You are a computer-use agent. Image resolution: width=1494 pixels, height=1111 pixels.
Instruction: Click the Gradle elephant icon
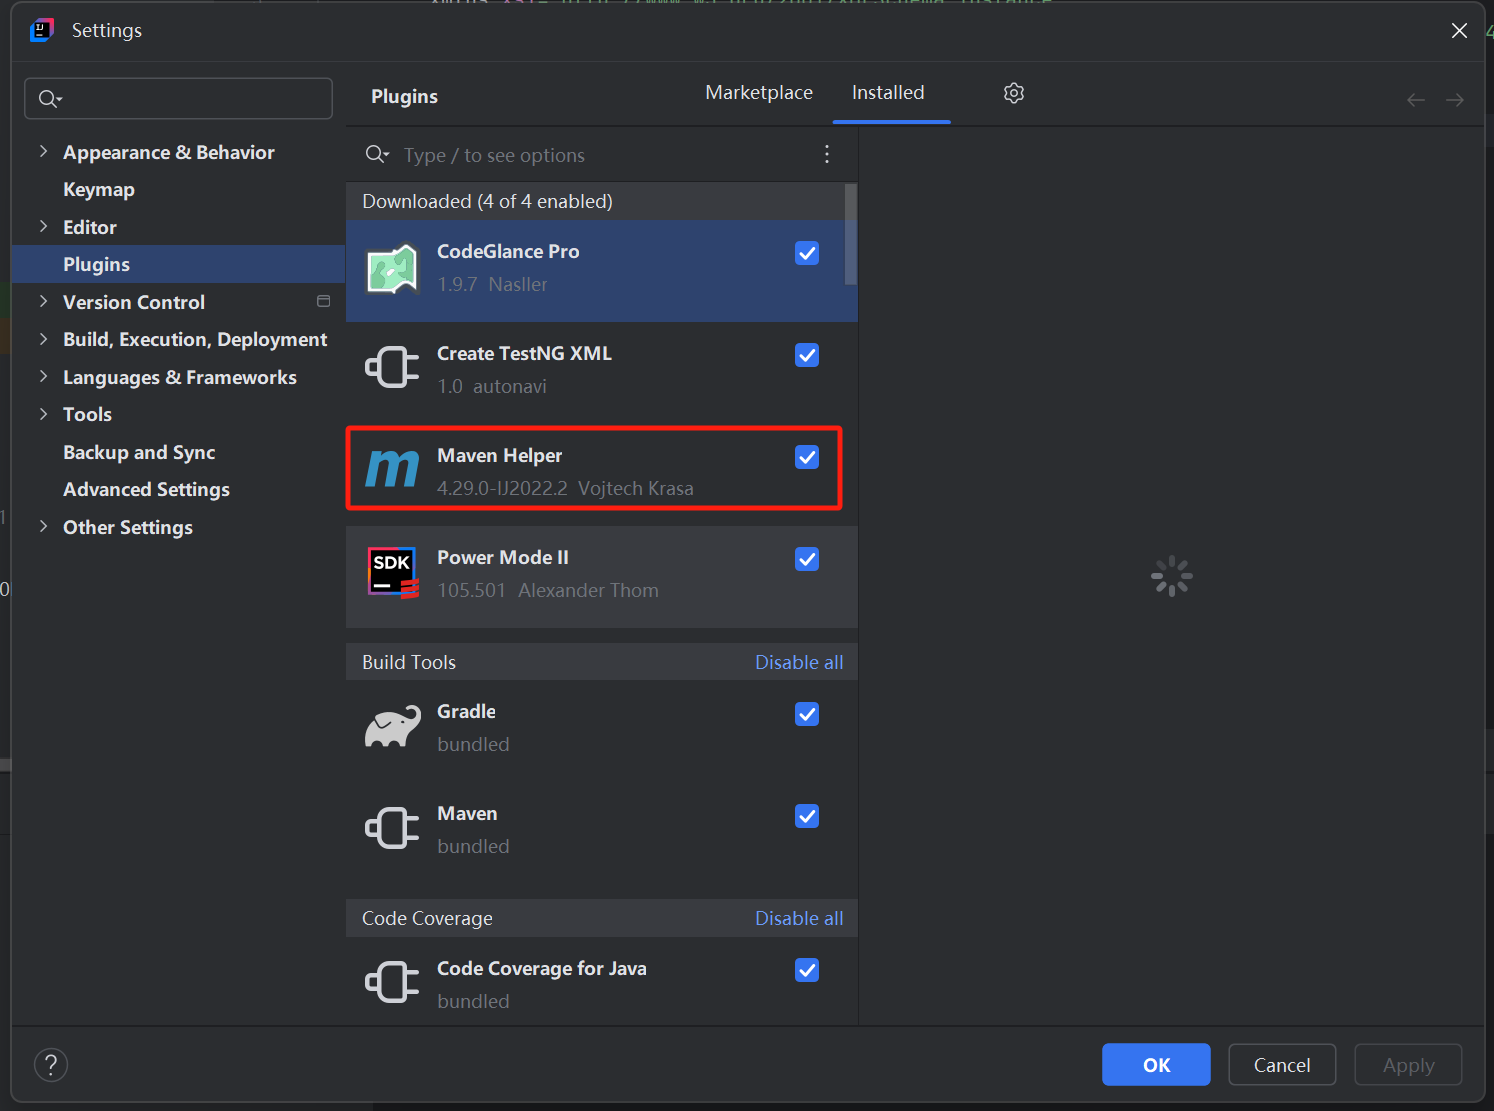click(392, 727)
